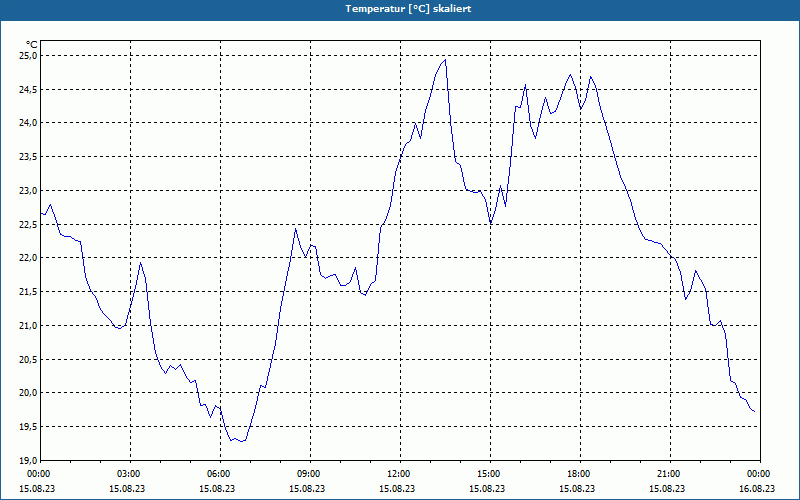This screenshot has height=500, width=800.
Task: Click the 24,5 y-axis label
Action: point(28,89)
